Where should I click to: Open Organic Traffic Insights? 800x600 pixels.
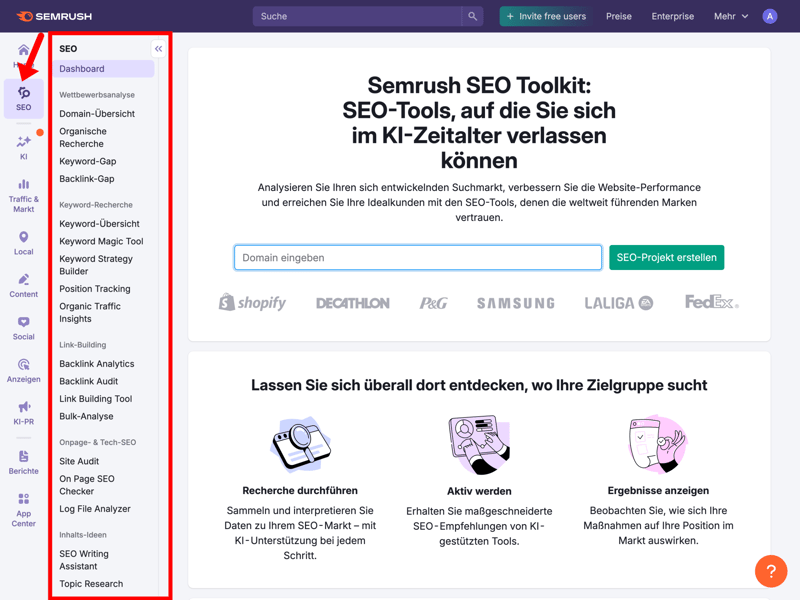tap(90, 313)
